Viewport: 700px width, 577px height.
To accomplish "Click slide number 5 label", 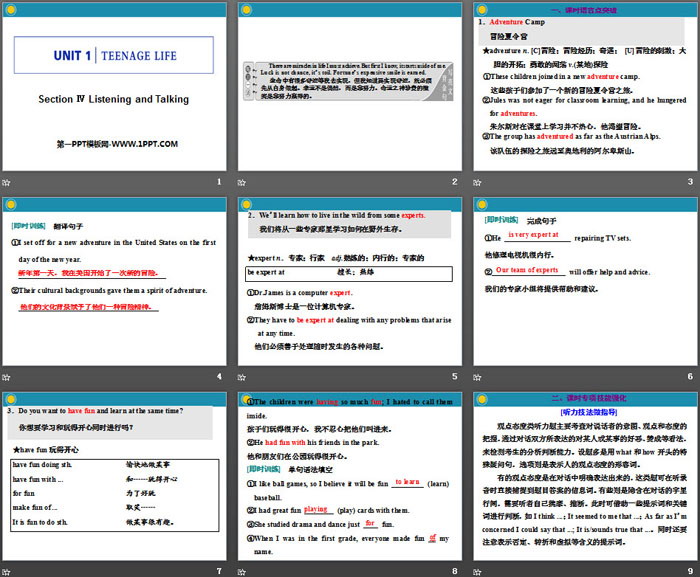I will click(454, 376).
